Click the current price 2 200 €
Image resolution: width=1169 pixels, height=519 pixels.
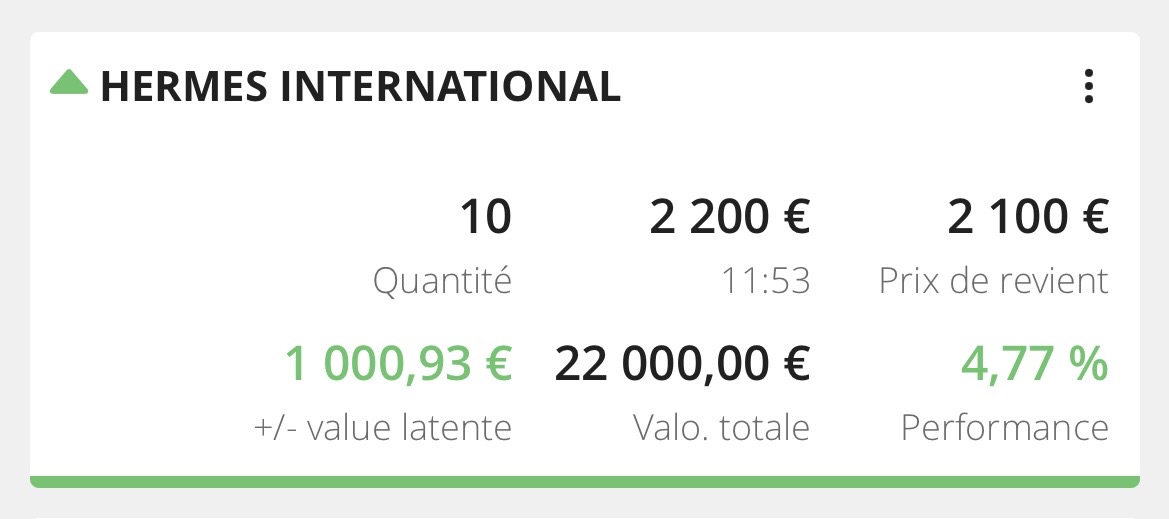(x=729, y=217)
